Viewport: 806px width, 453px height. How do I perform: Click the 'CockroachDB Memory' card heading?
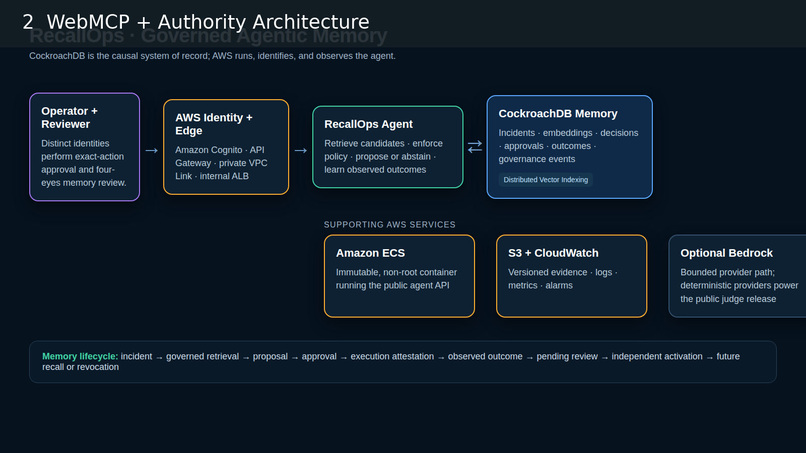(558, 114)
